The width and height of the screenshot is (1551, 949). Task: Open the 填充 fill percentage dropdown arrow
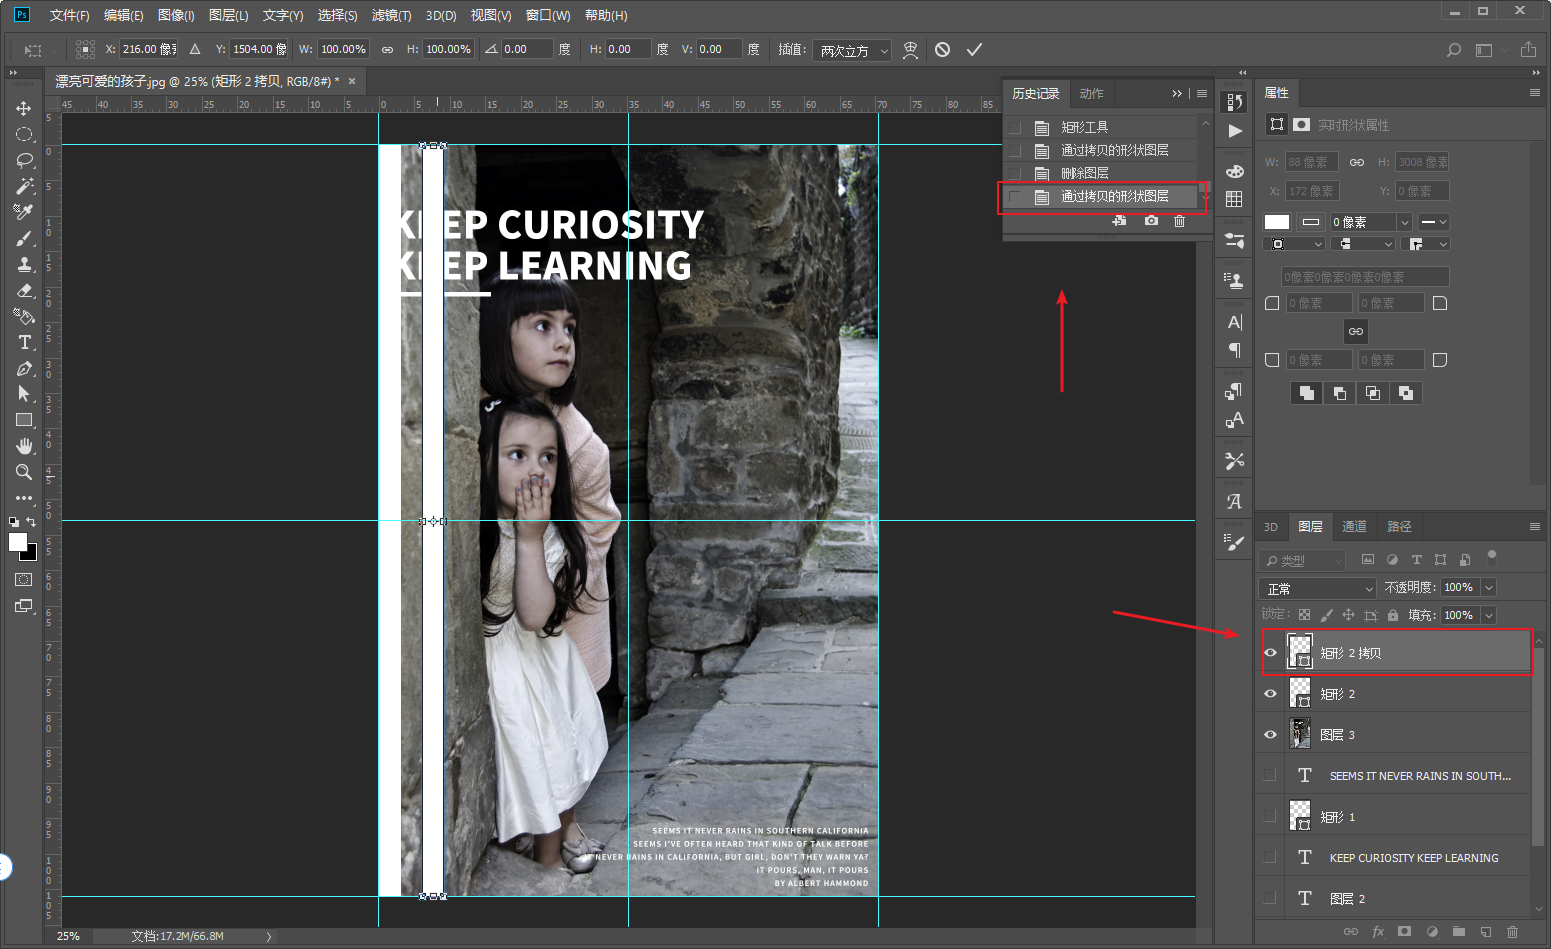tap(1489, 615)
